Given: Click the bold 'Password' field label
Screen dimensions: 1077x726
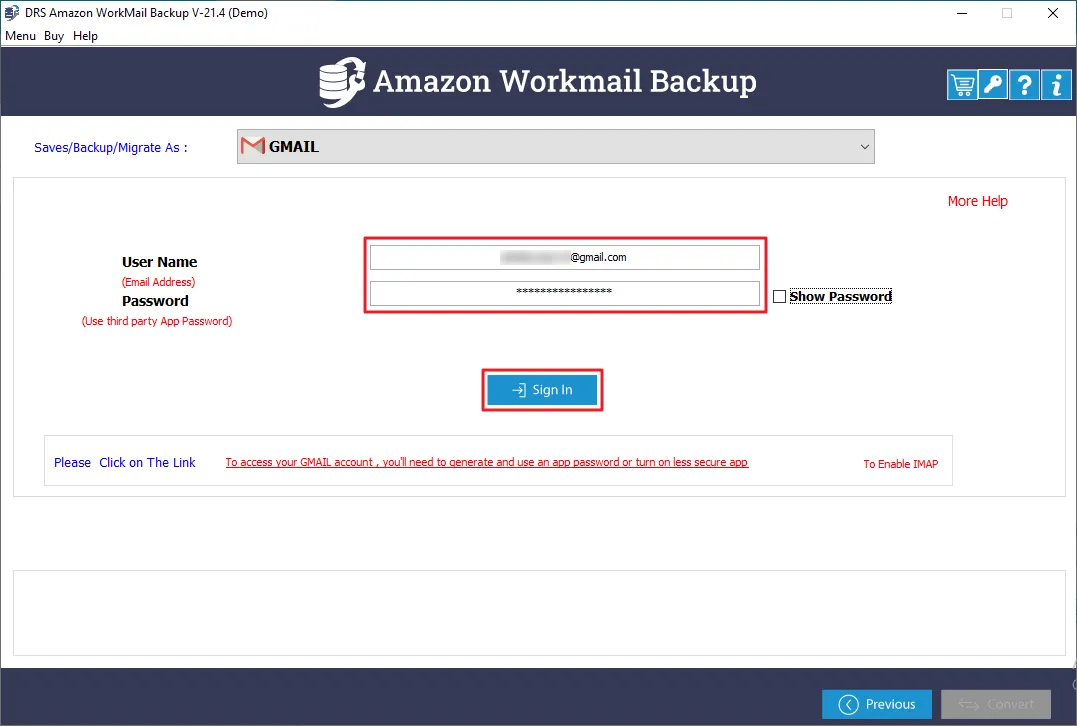Looking at the screenshot, I should (155, 301).
